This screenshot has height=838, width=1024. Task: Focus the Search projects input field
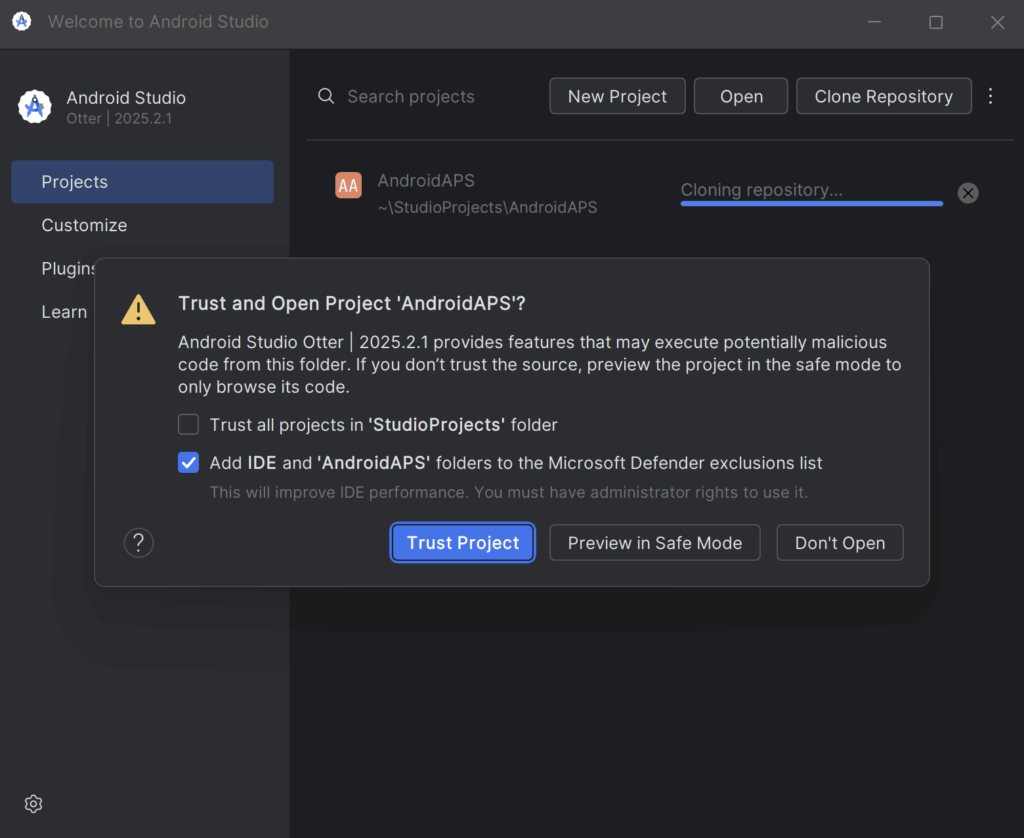(x=430, y=96)
